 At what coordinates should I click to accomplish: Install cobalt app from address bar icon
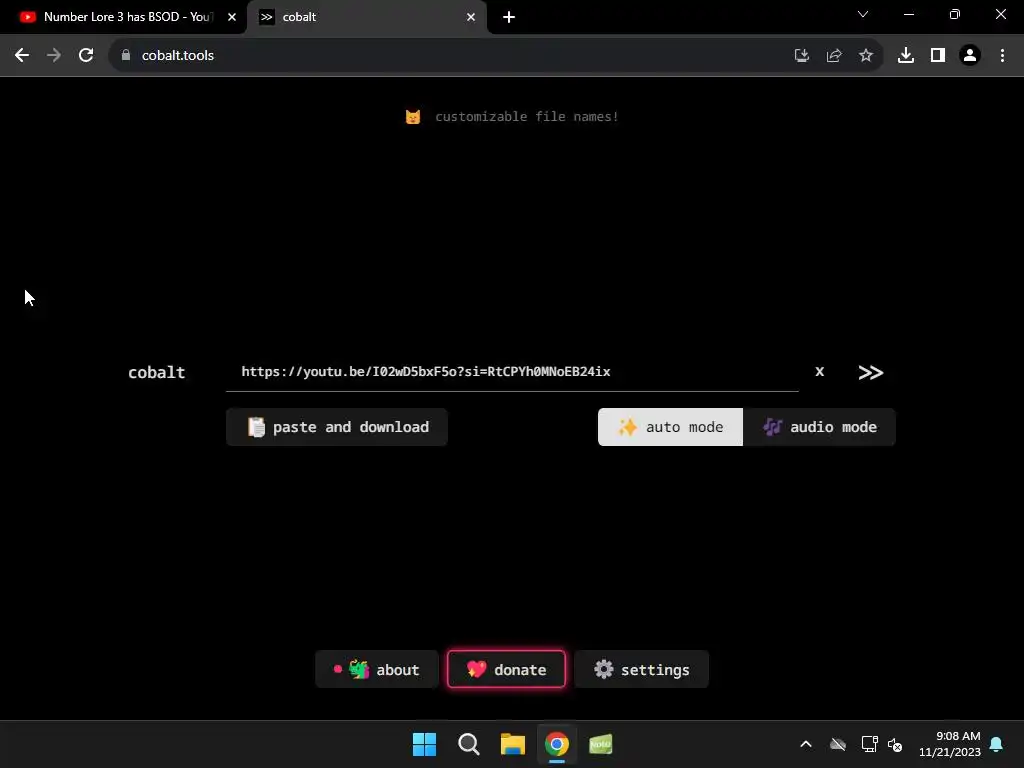[801, 56]
